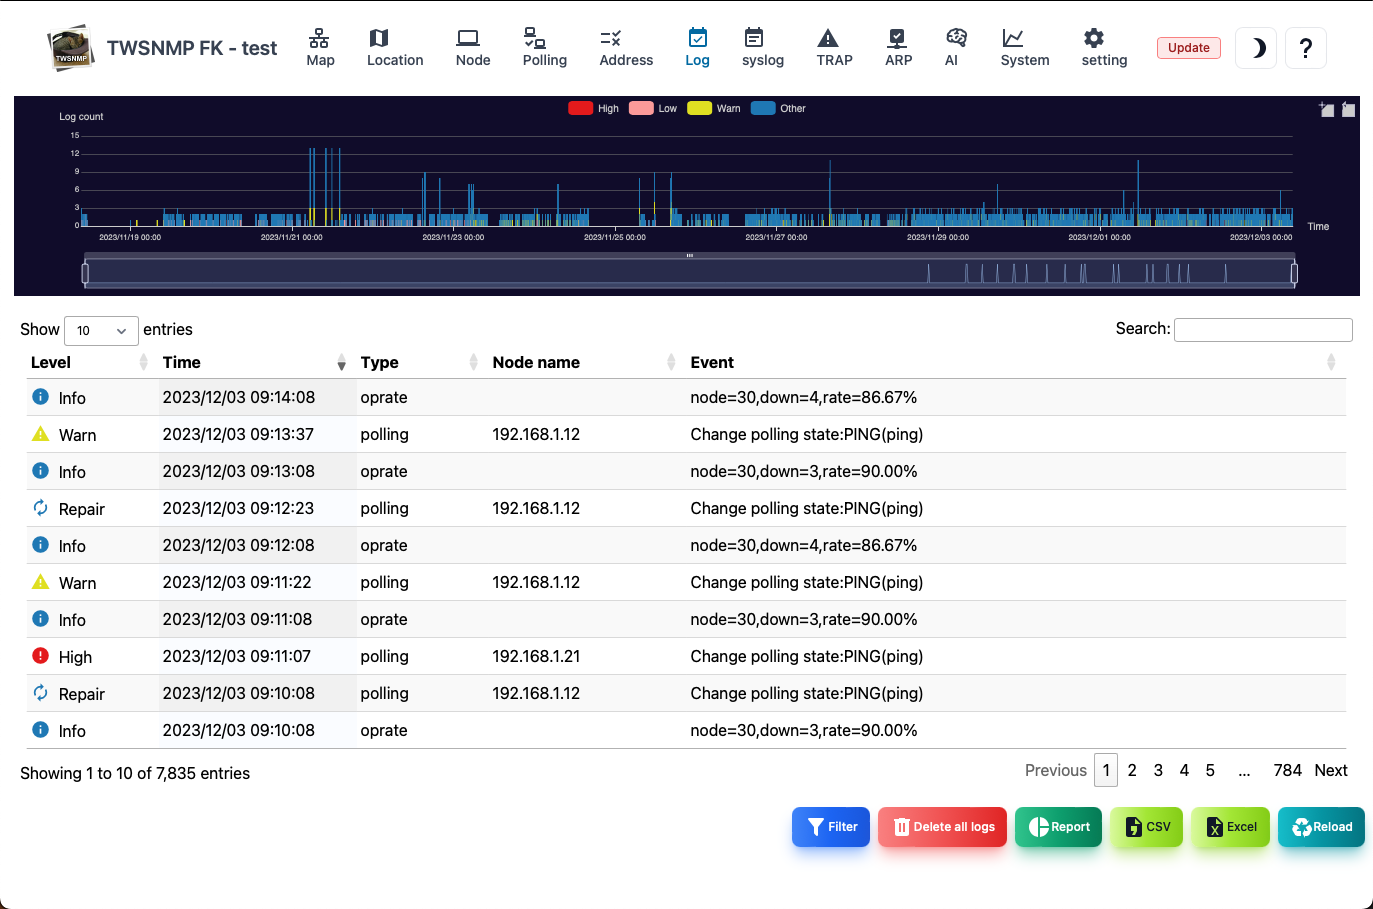Toggle the Warn series legend in chart
1373x909 pixels.
(x=714, y=108)
